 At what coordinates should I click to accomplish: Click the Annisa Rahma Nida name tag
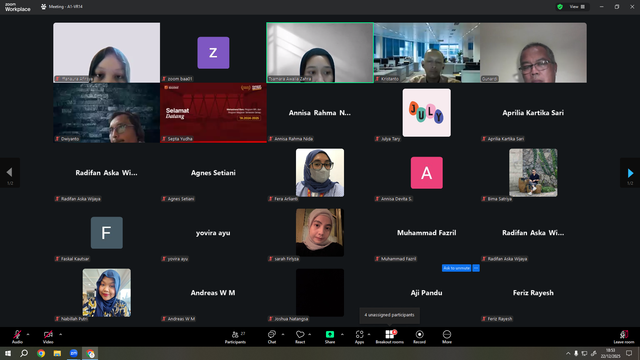(291, 139)
